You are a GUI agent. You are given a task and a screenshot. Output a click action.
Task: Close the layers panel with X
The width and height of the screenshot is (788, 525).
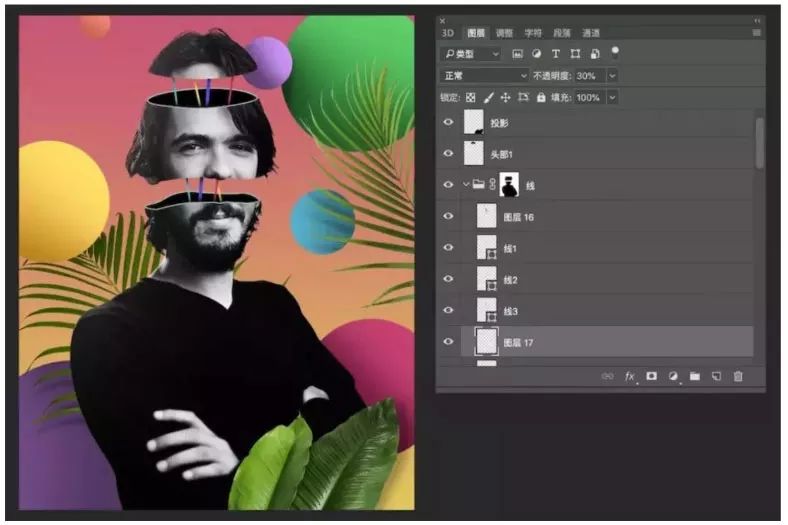(442, 21)
